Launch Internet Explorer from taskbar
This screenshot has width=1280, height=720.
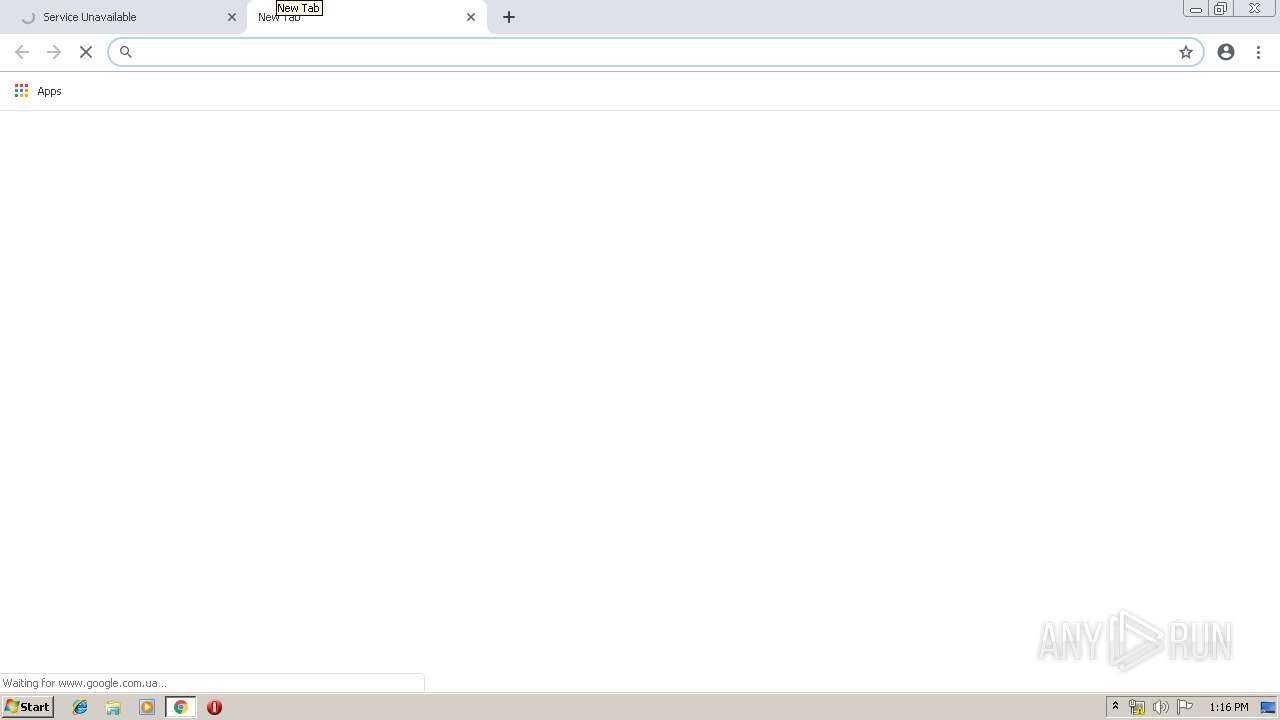80,707
